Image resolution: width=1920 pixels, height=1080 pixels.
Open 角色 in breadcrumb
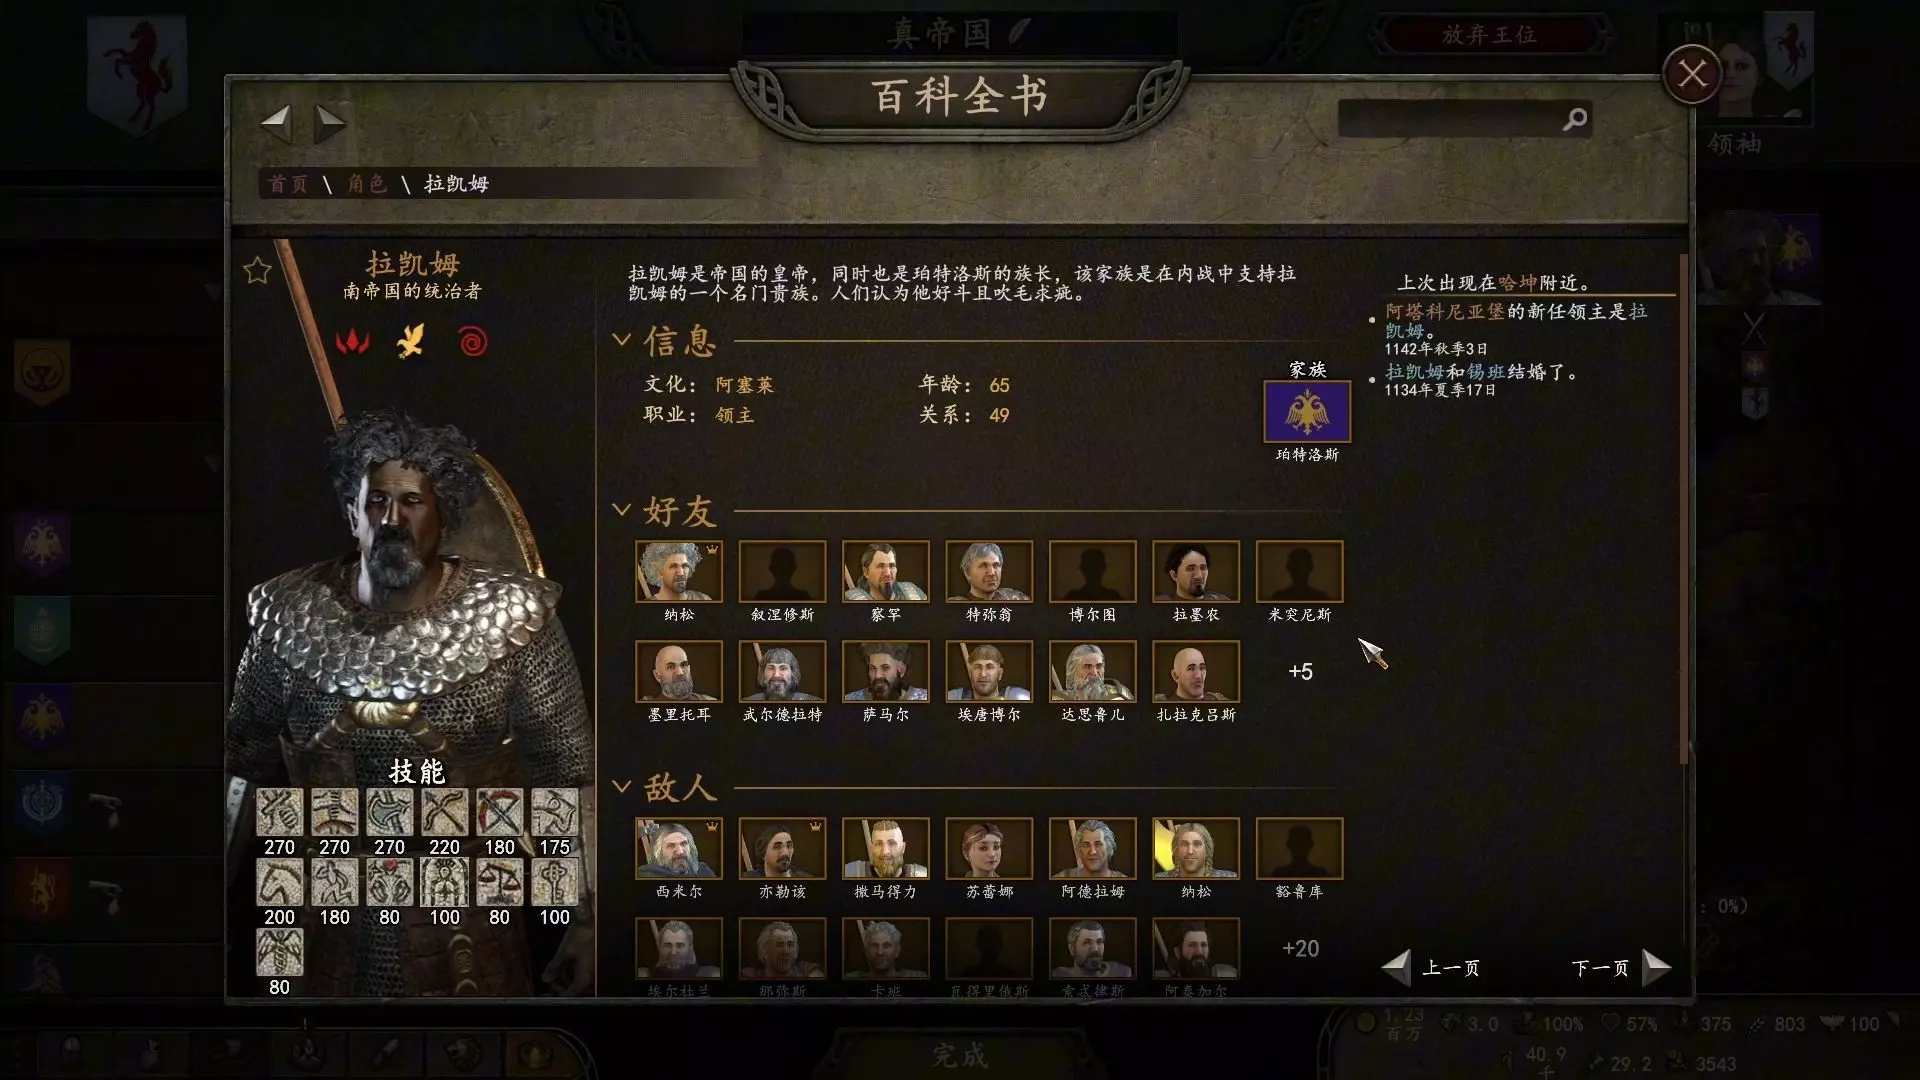click(367, 183)
